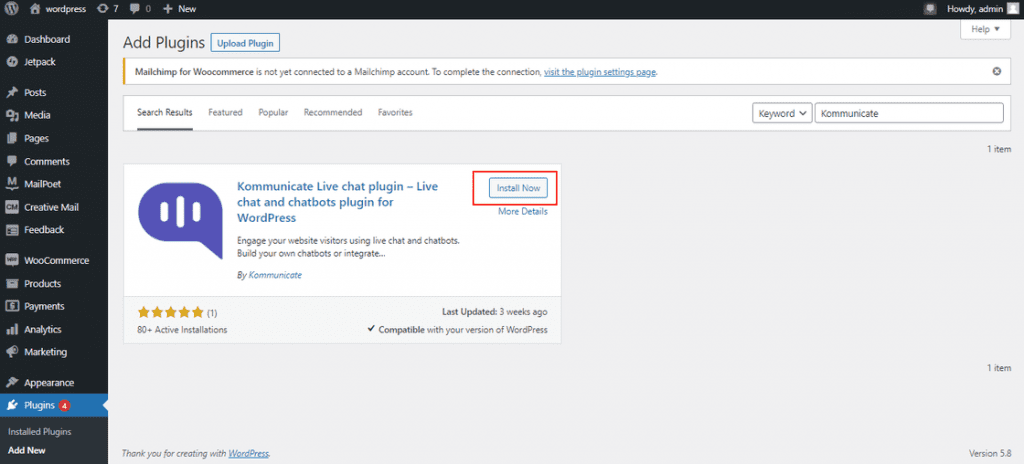Open the Kommunicate author link
The image size is (1024, 464).
pyautogui.click(x=275, y=275)
